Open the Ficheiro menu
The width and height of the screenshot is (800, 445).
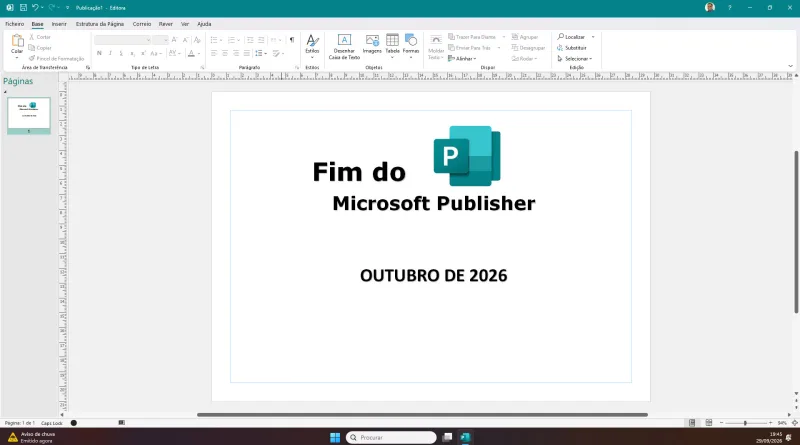pos(14,24)
